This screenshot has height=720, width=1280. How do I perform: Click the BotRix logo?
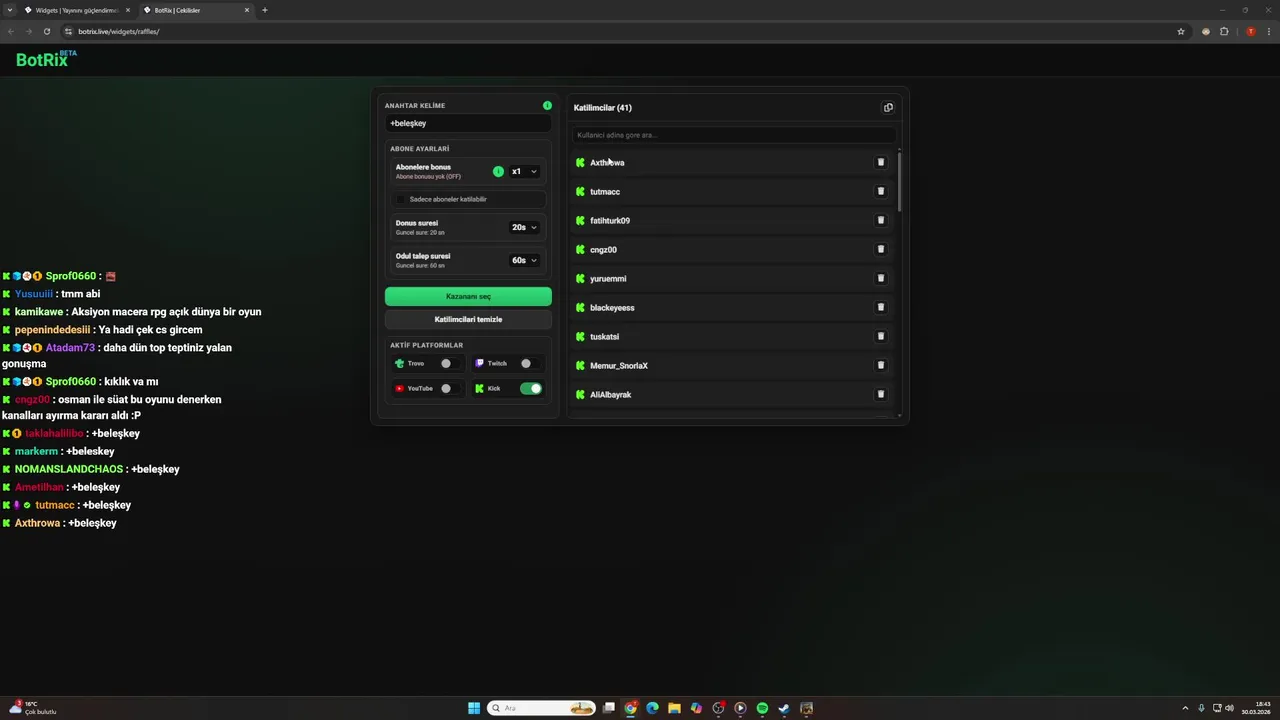click(x=46, y=59)
